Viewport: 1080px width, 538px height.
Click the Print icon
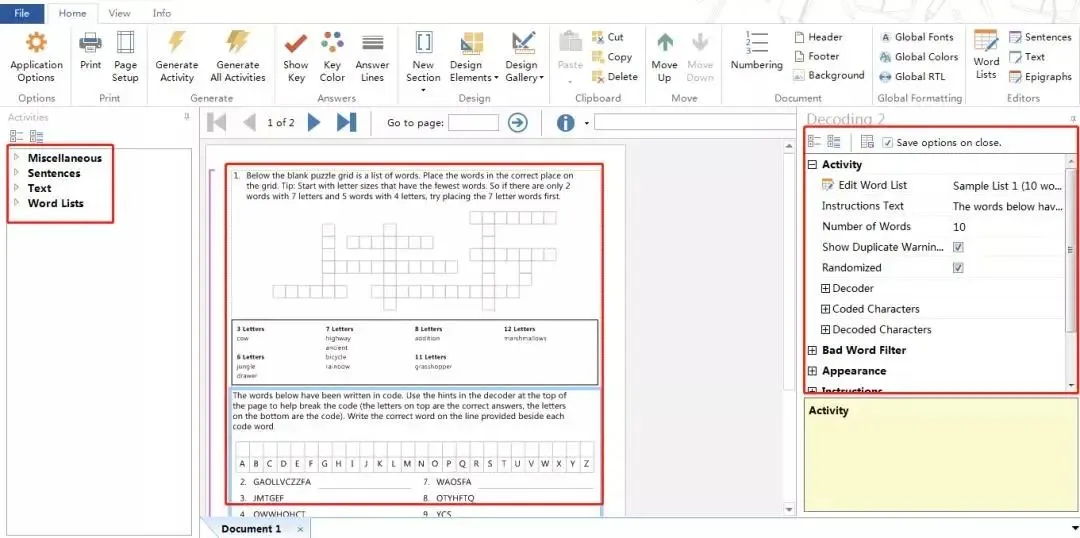point(90,43)
